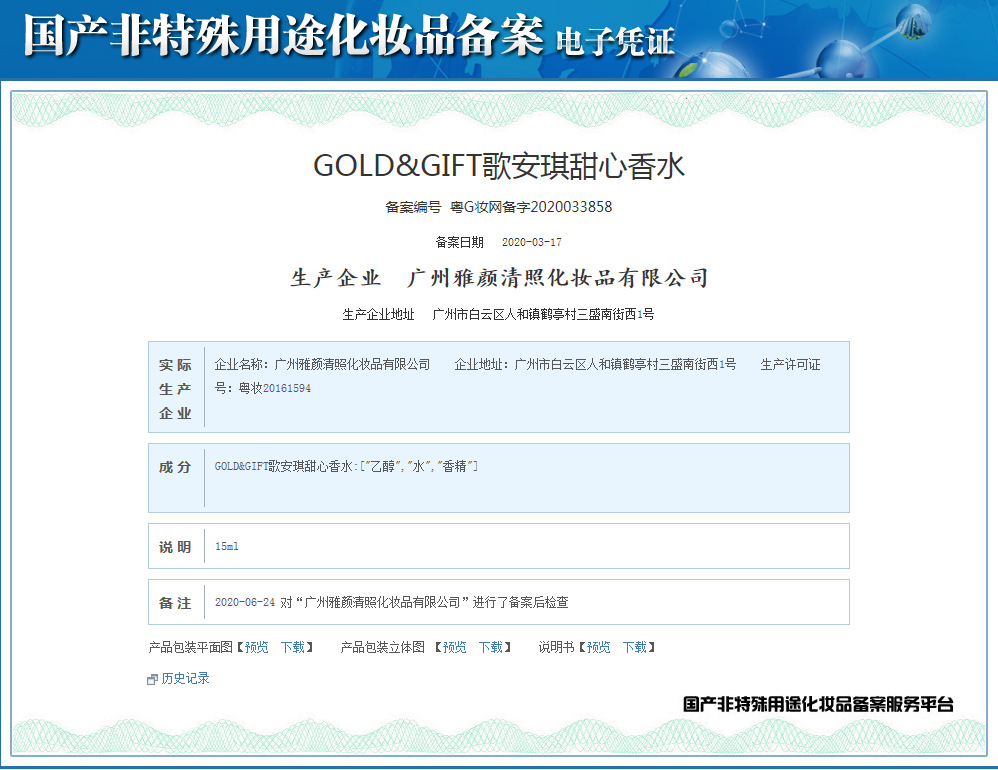Viewport: 998px width, 770px height.
Task: Click the 备案编号 label
Action: (x=413, y=207)
